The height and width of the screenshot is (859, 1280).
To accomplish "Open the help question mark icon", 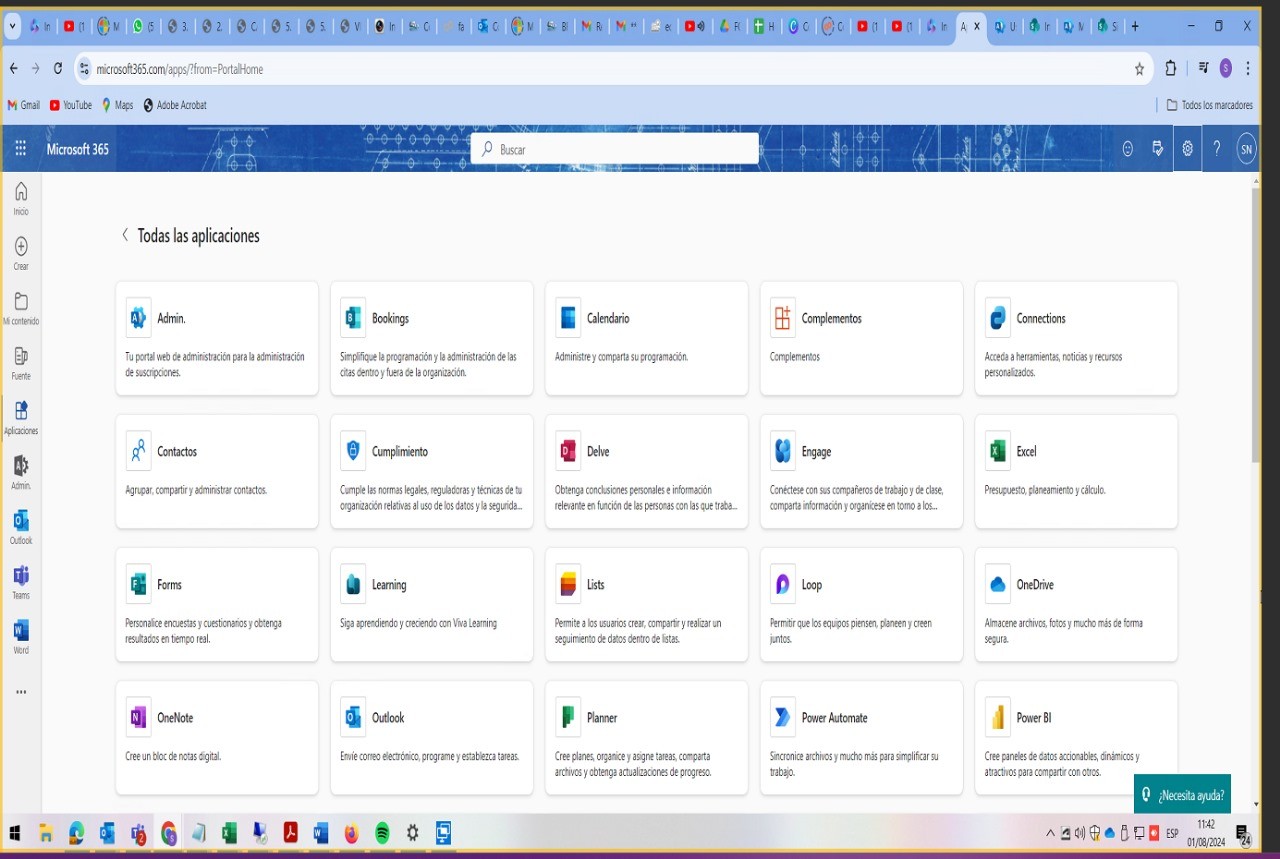I will point(1217,149).
